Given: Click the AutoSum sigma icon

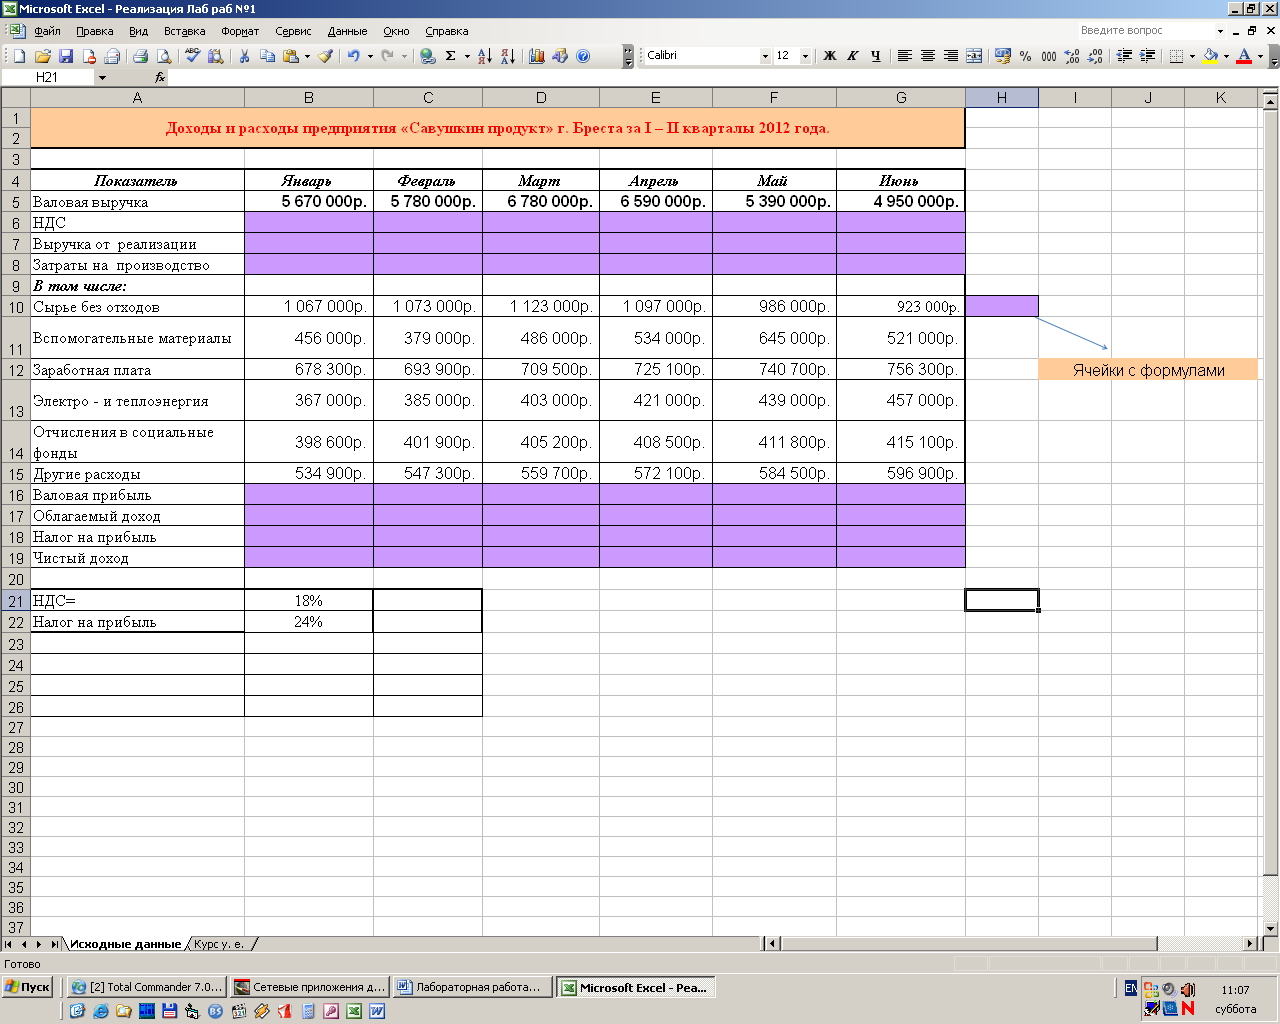Looking at the screenshot, I should pos(450,56).
